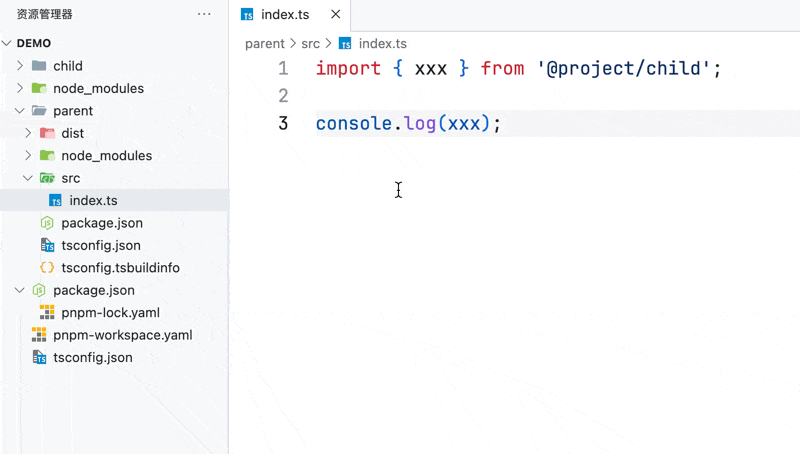Click line number 2 in gutter
Viewport: 800px width, 454px height.
[x=283, y=96]
